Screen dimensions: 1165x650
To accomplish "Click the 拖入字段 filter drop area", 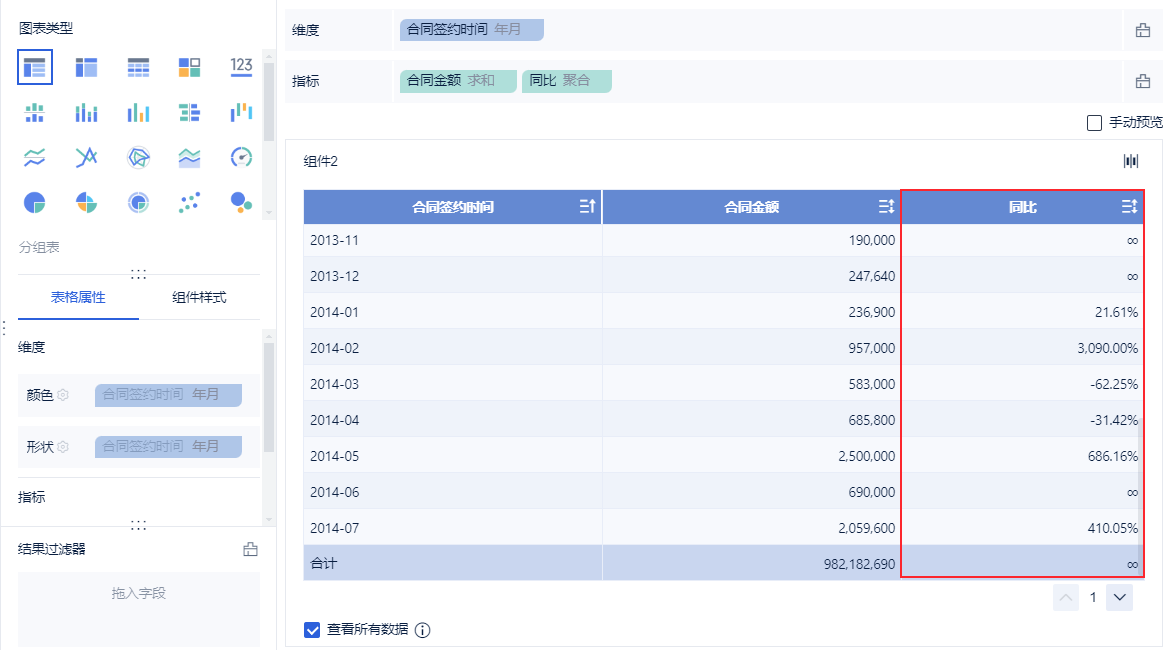I will [138, 594].
